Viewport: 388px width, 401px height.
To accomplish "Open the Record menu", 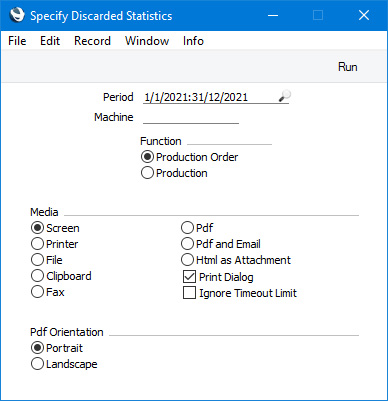I will point(92,41).
